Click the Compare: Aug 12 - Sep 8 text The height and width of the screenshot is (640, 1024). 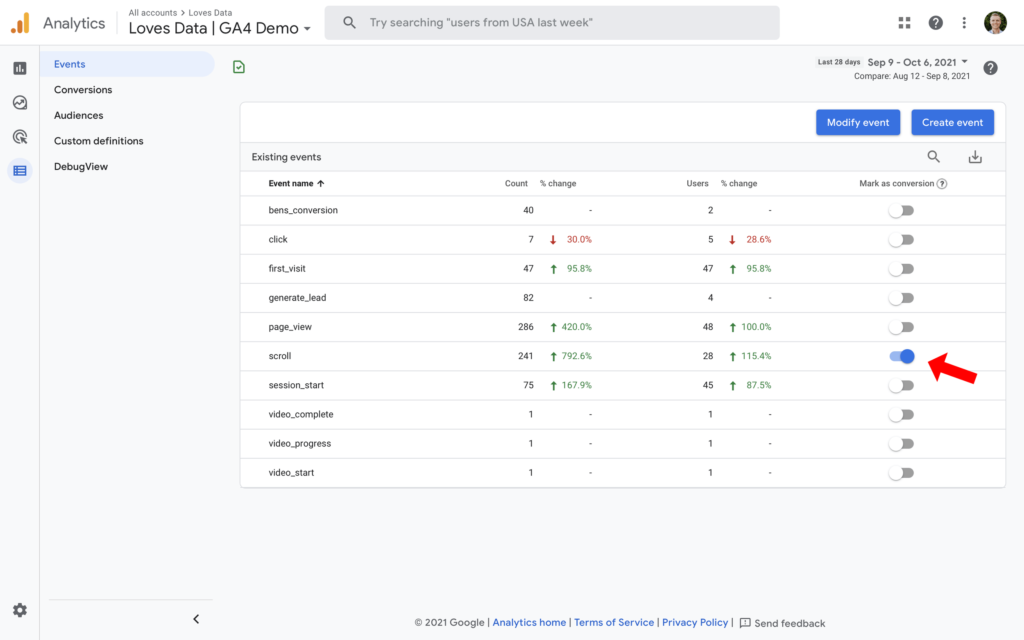pyautogui.click(x=912, y=76)
